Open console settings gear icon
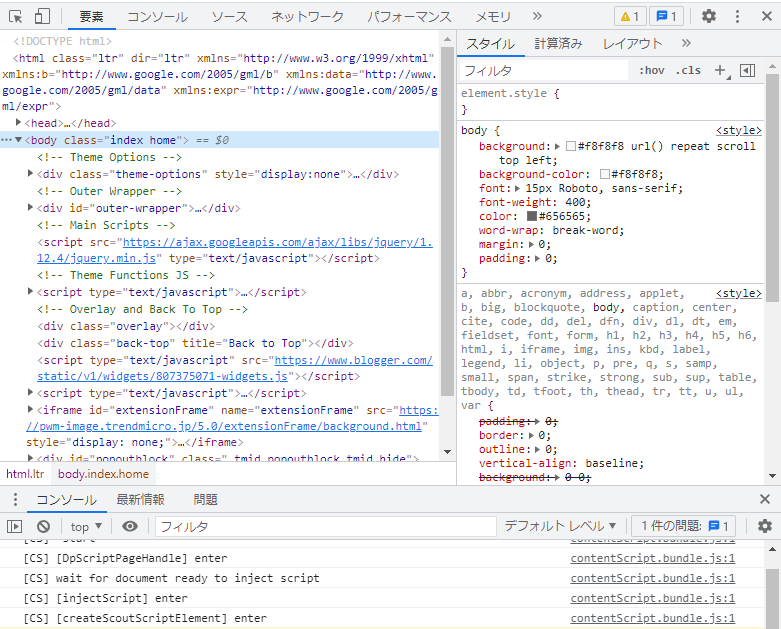781x629 pixels. coord(765,526)
